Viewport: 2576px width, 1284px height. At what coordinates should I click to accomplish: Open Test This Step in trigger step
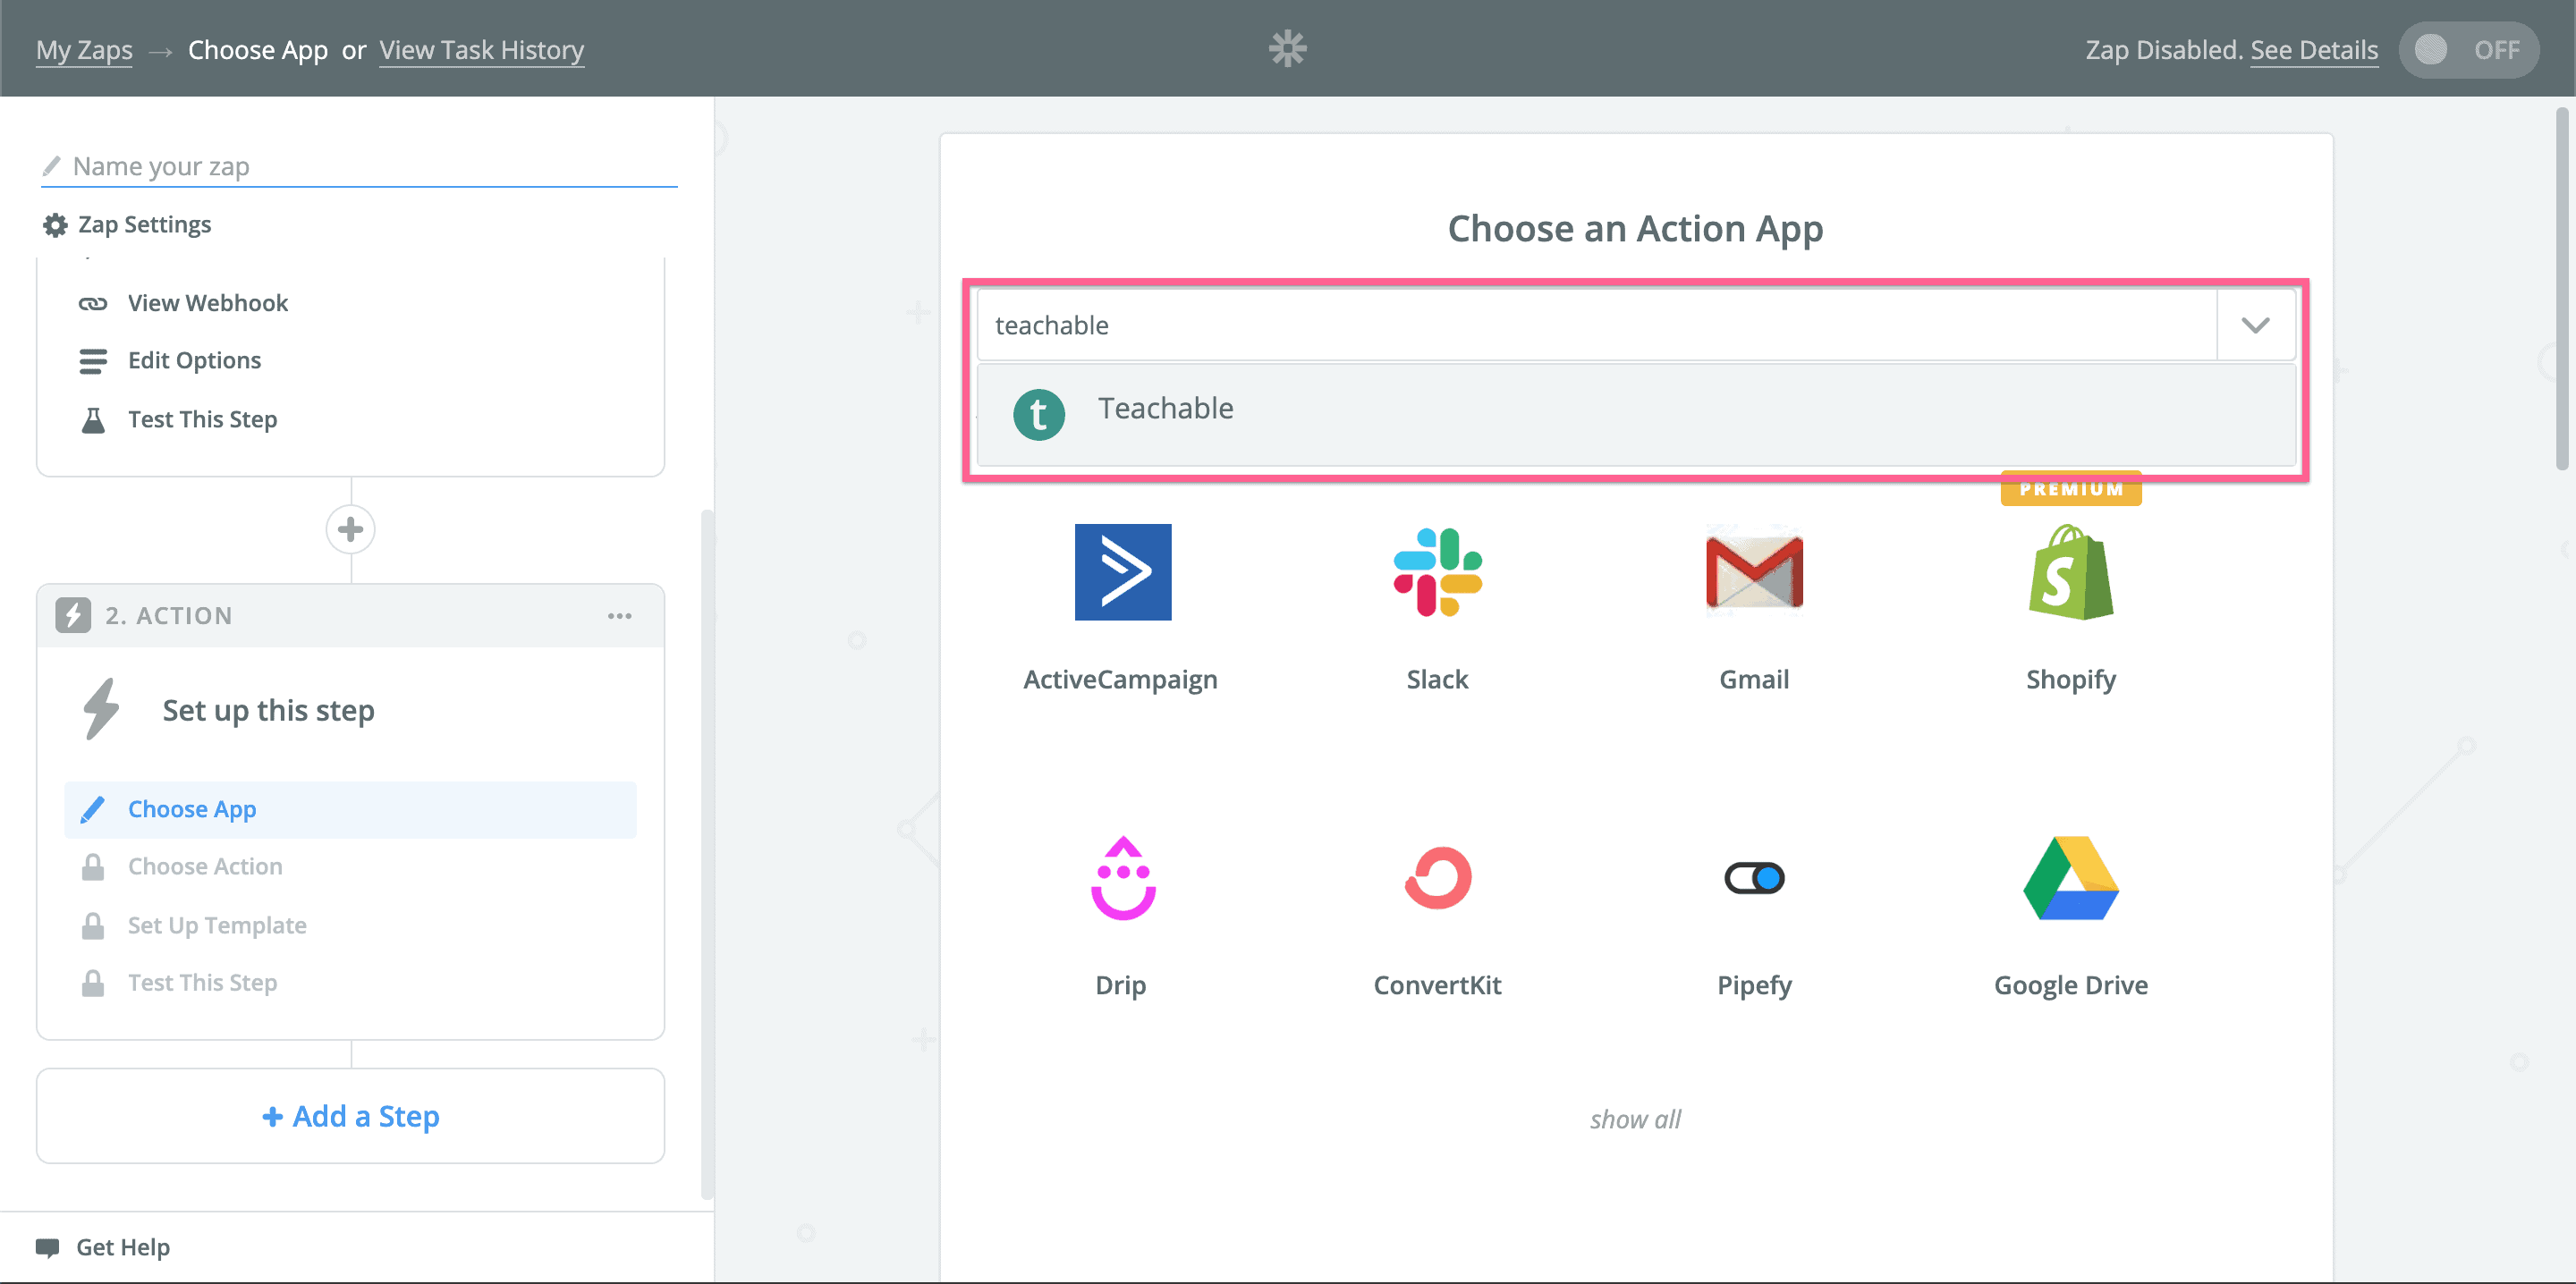202,419
